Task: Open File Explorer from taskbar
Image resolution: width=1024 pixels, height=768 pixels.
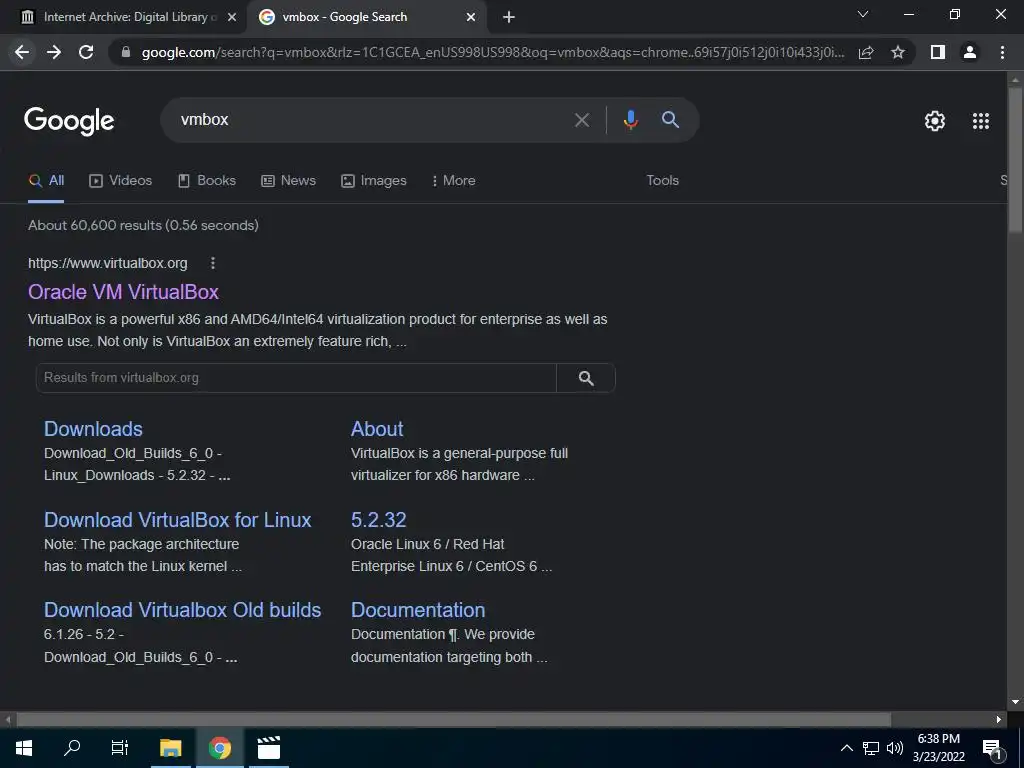Action: [x=170, y=748]
